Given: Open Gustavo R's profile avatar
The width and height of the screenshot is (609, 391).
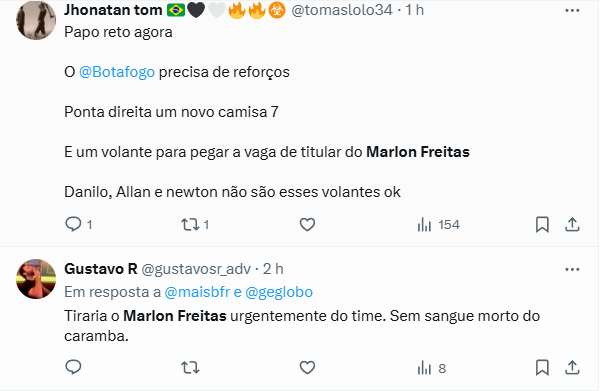Looking at the screenshot, I should point(36,279).
